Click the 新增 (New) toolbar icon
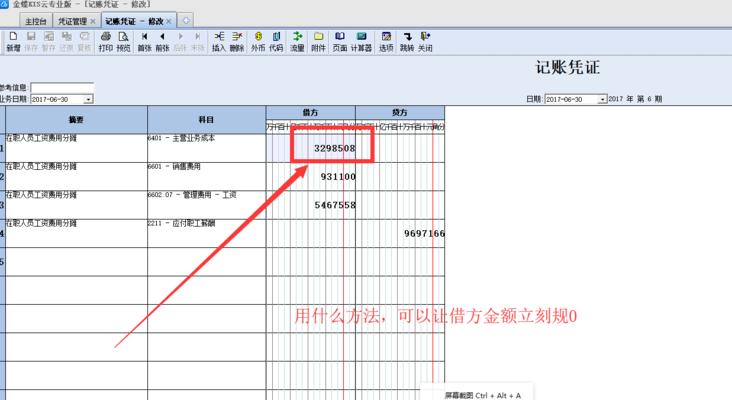Image resolution: width=732 pixels, height=400 pixels. click(13, 42)
